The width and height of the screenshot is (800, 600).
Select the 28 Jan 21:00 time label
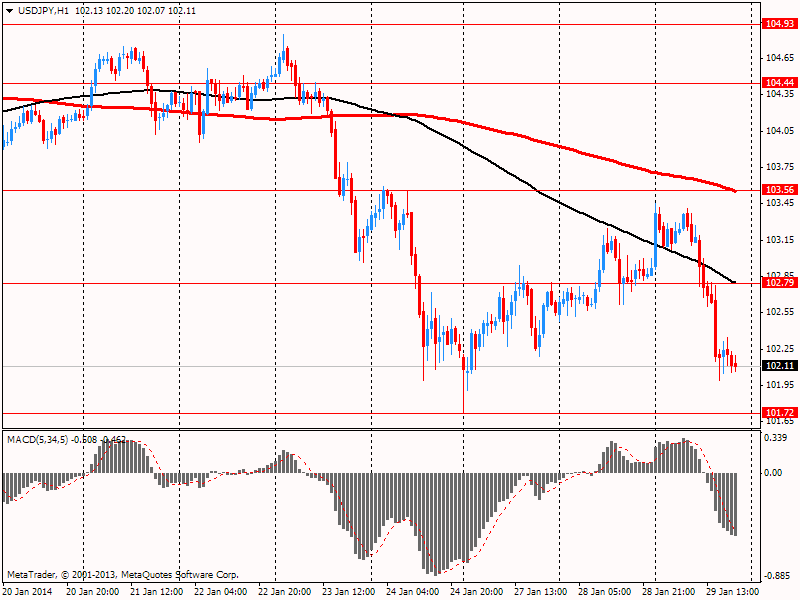(668, 592)
